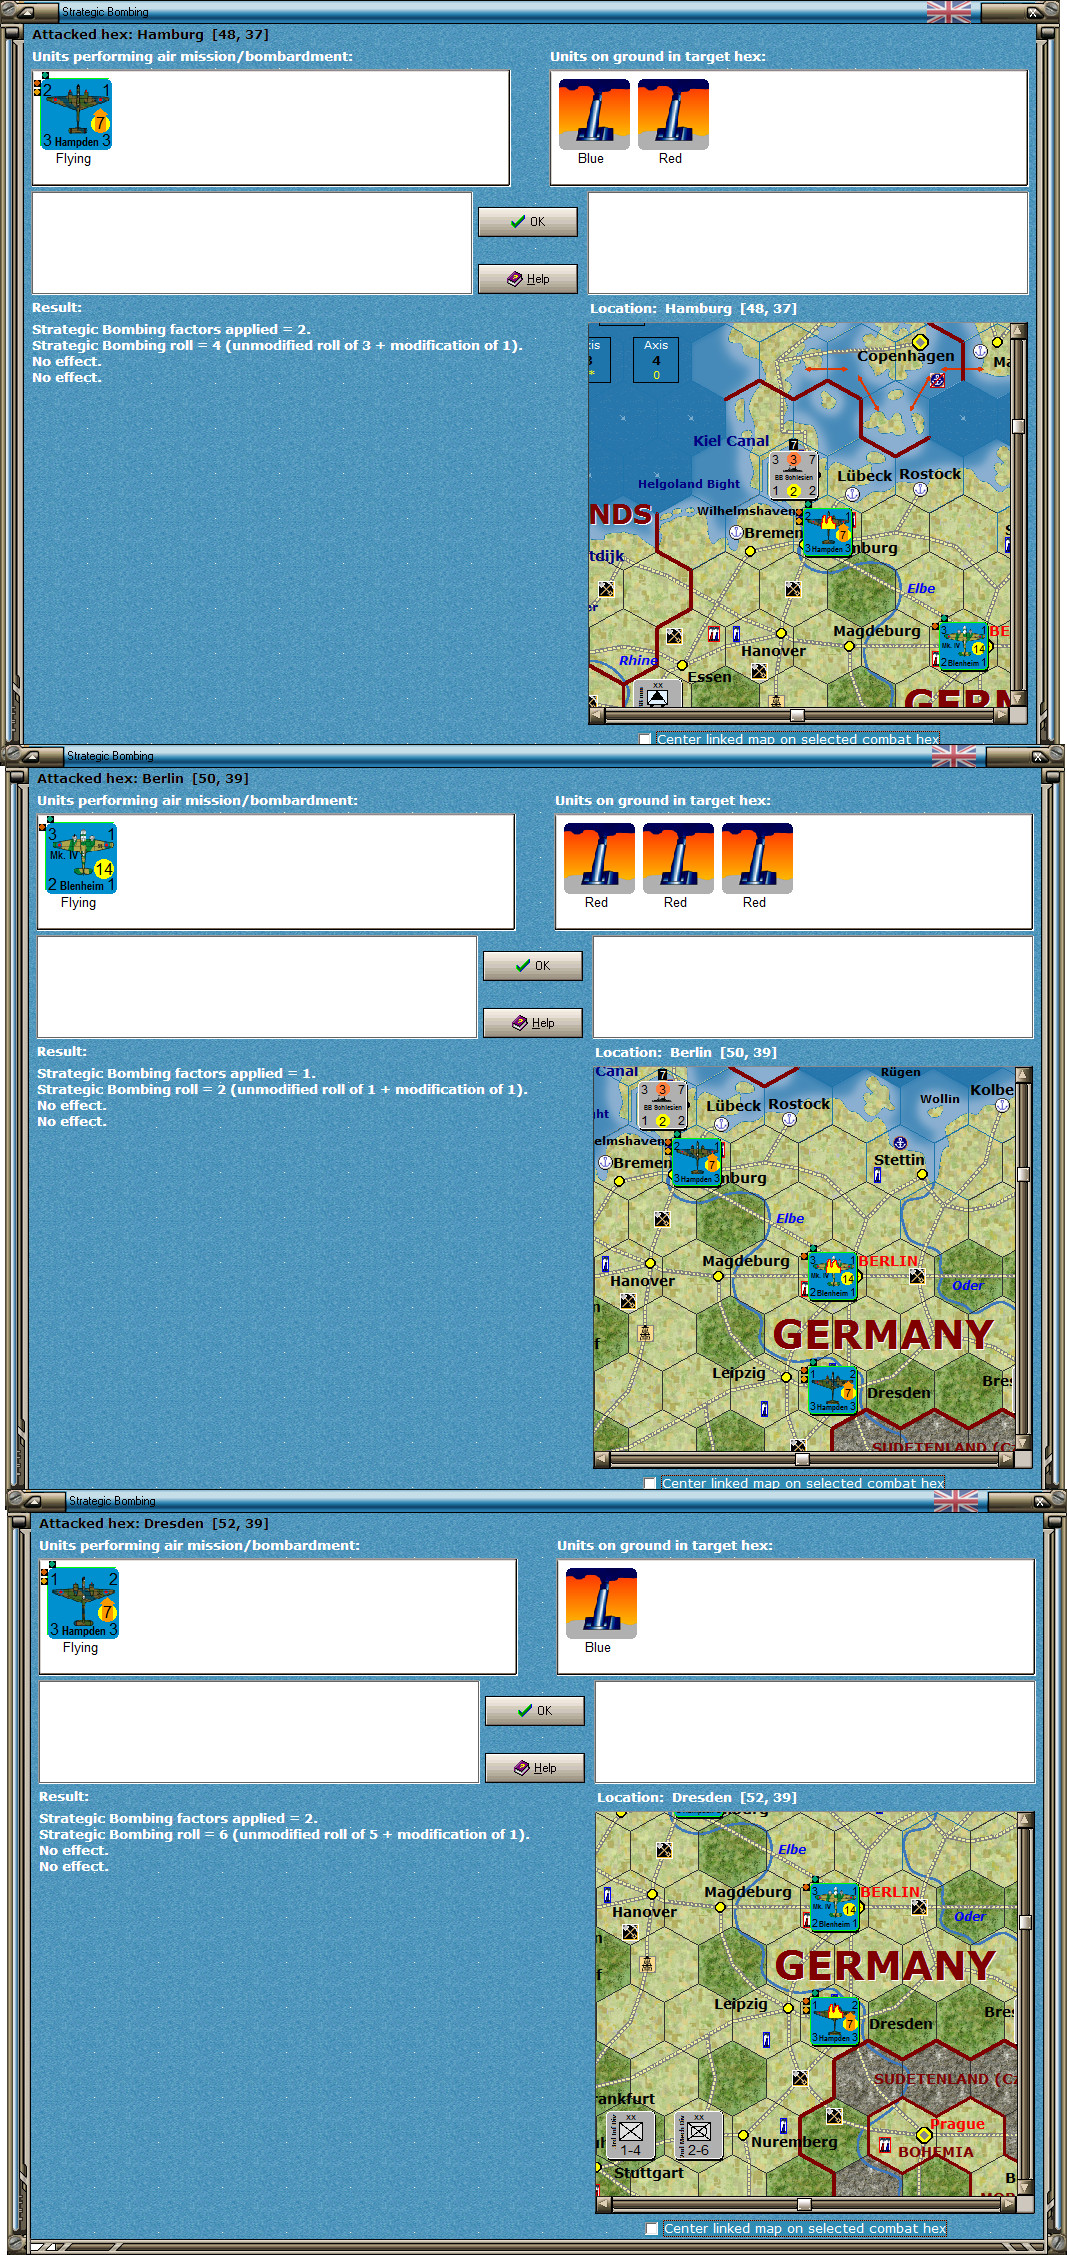
Task: Select BB Schlesien naval unit on Berlin map
Action: pos(663,1105)
